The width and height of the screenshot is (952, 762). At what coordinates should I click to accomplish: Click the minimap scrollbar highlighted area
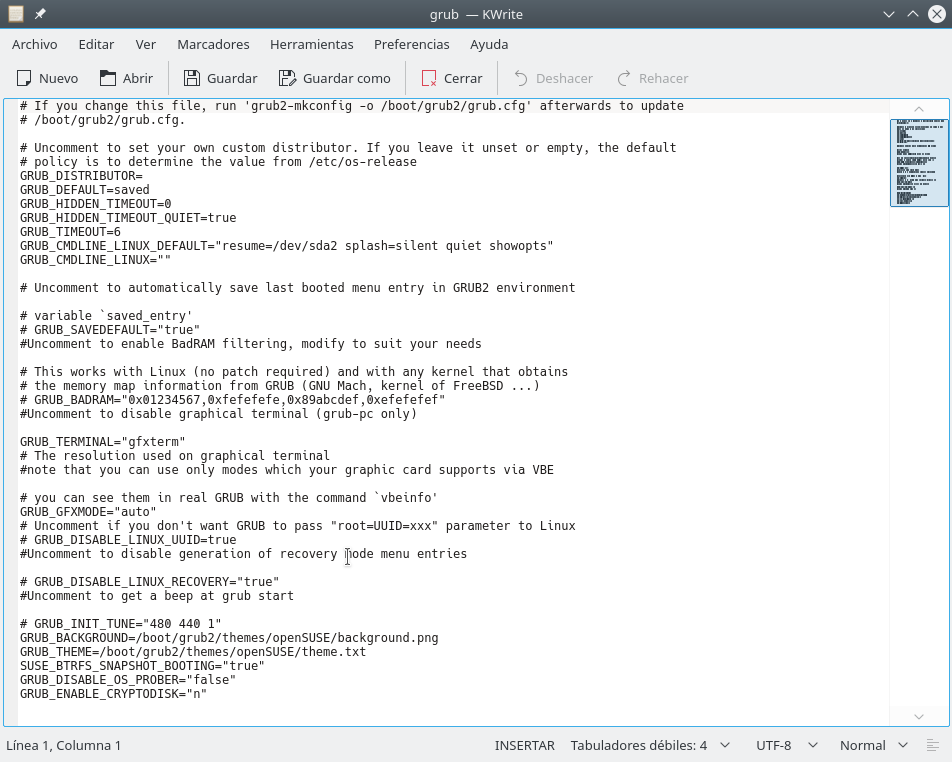(x=919, y=162)
